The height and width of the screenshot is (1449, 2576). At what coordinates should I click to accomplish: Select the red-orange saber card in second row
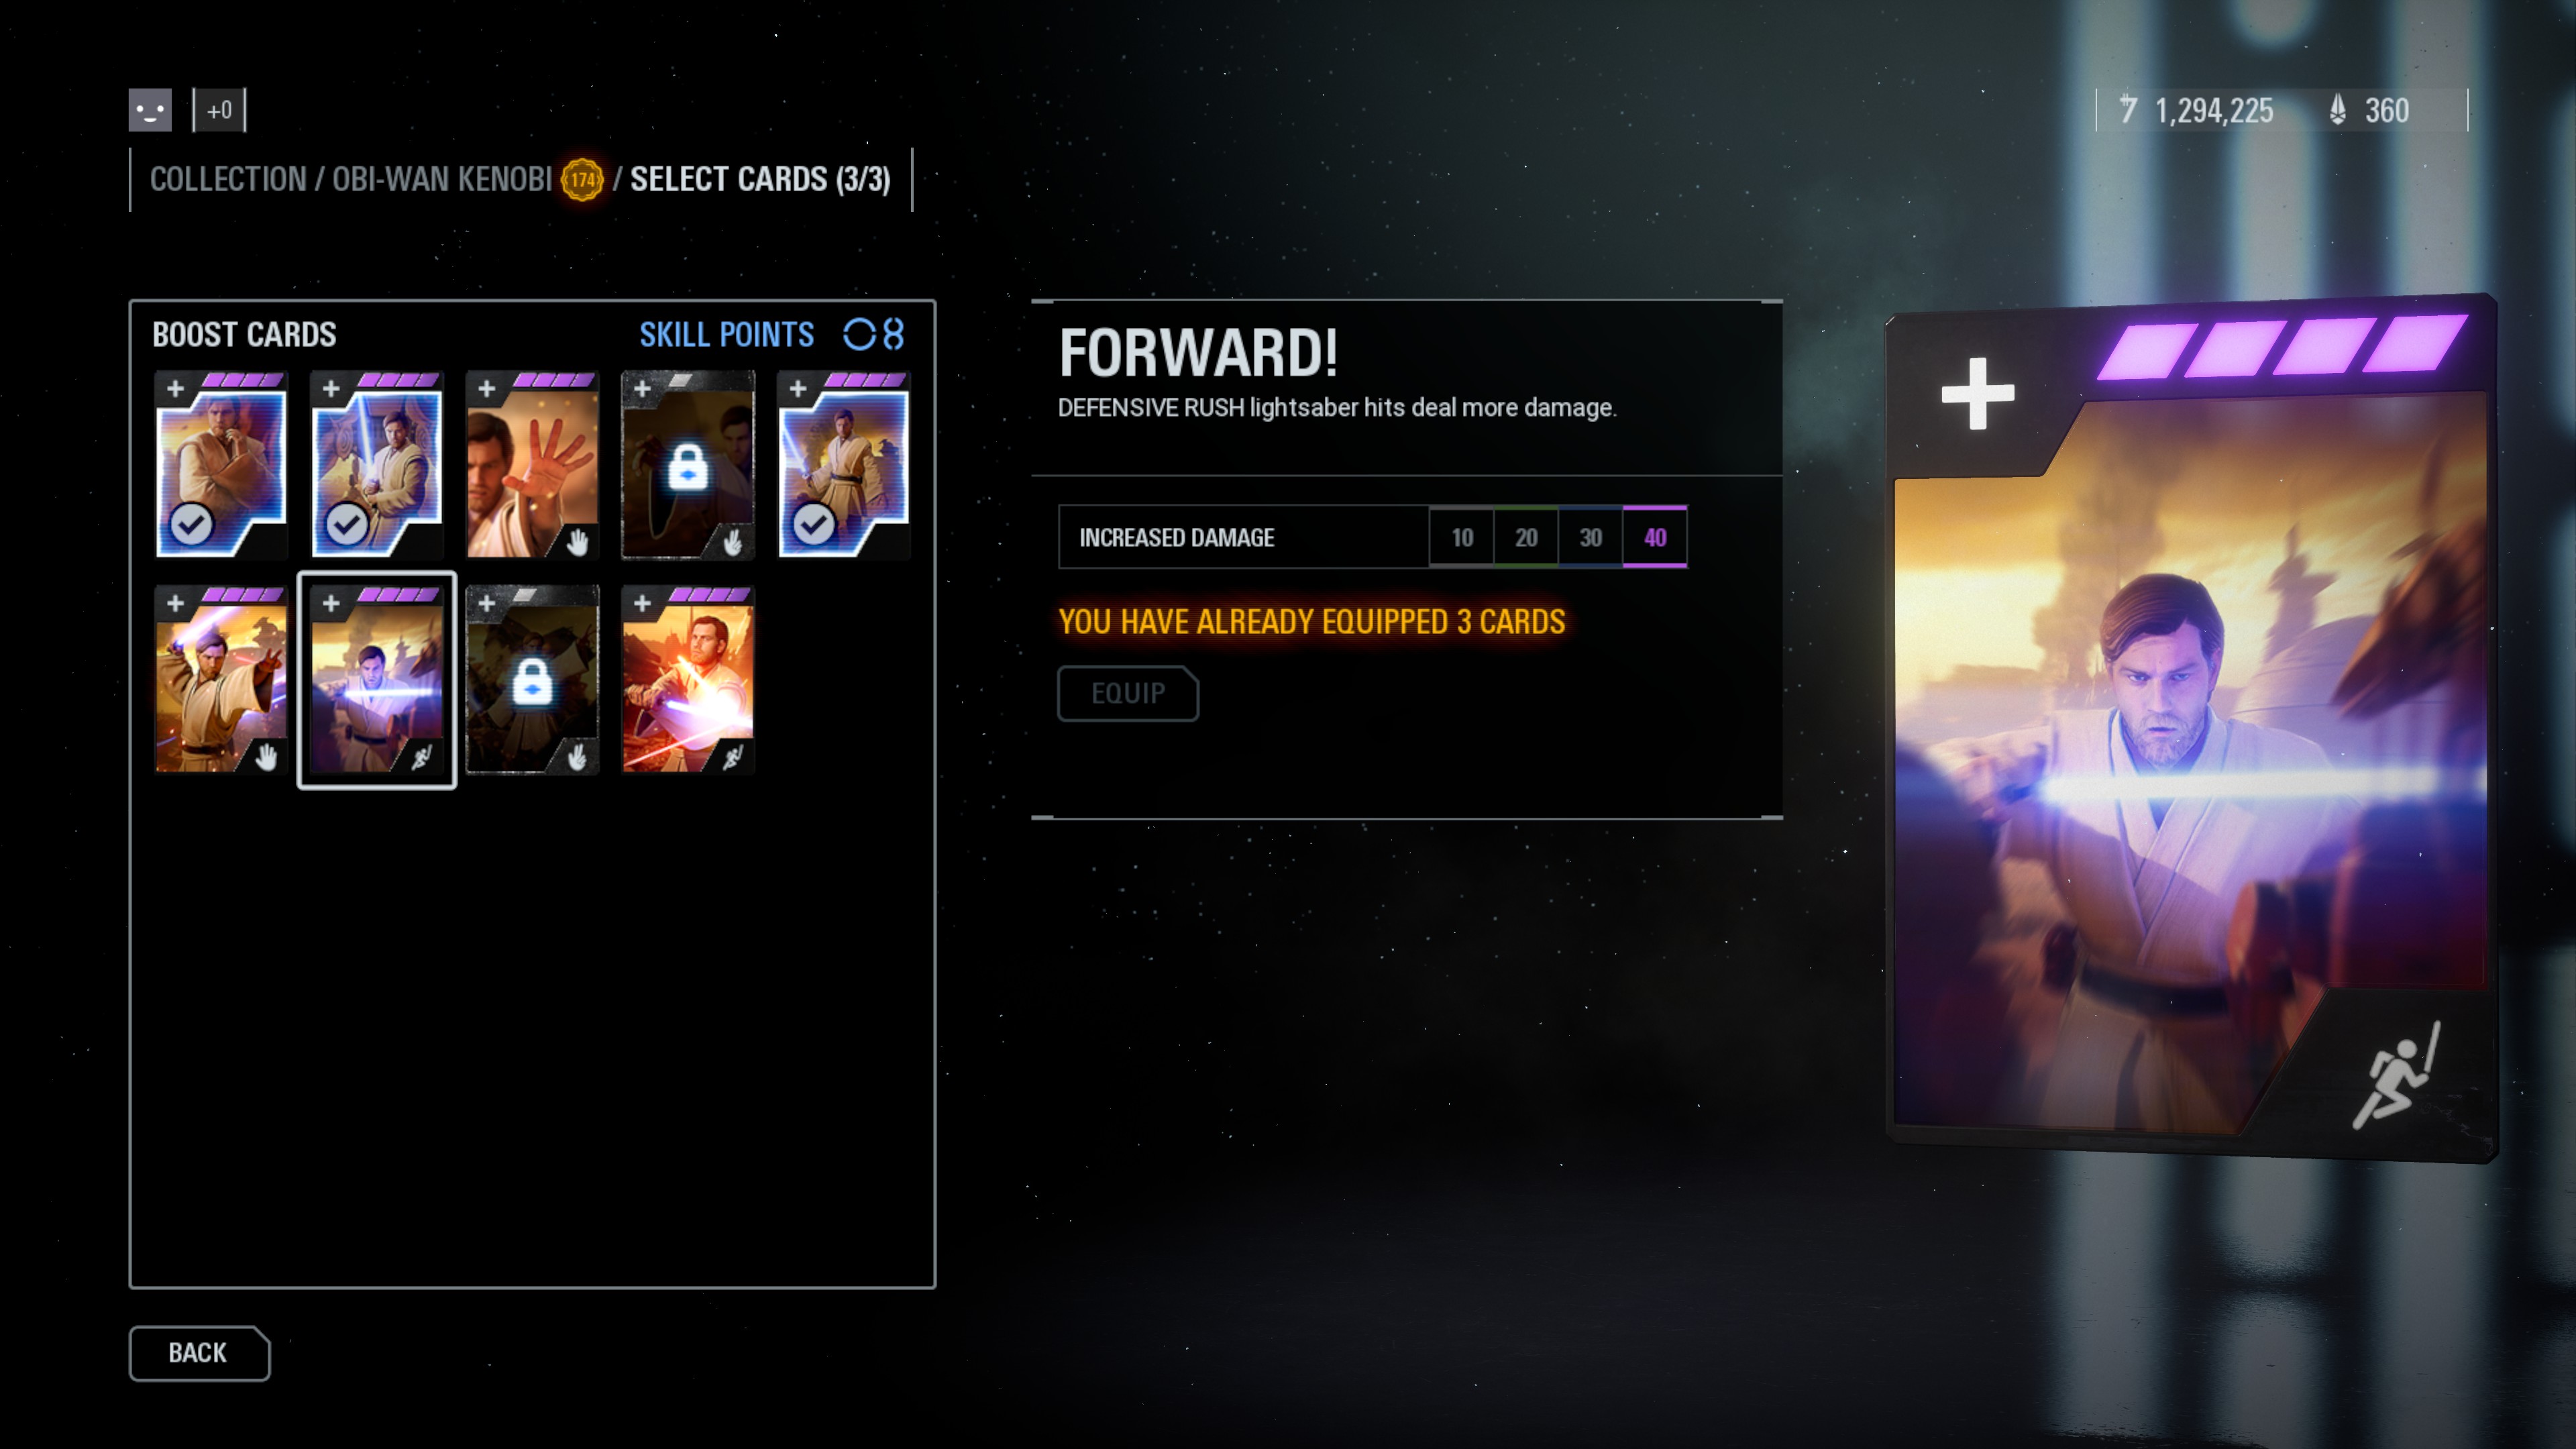688,680
